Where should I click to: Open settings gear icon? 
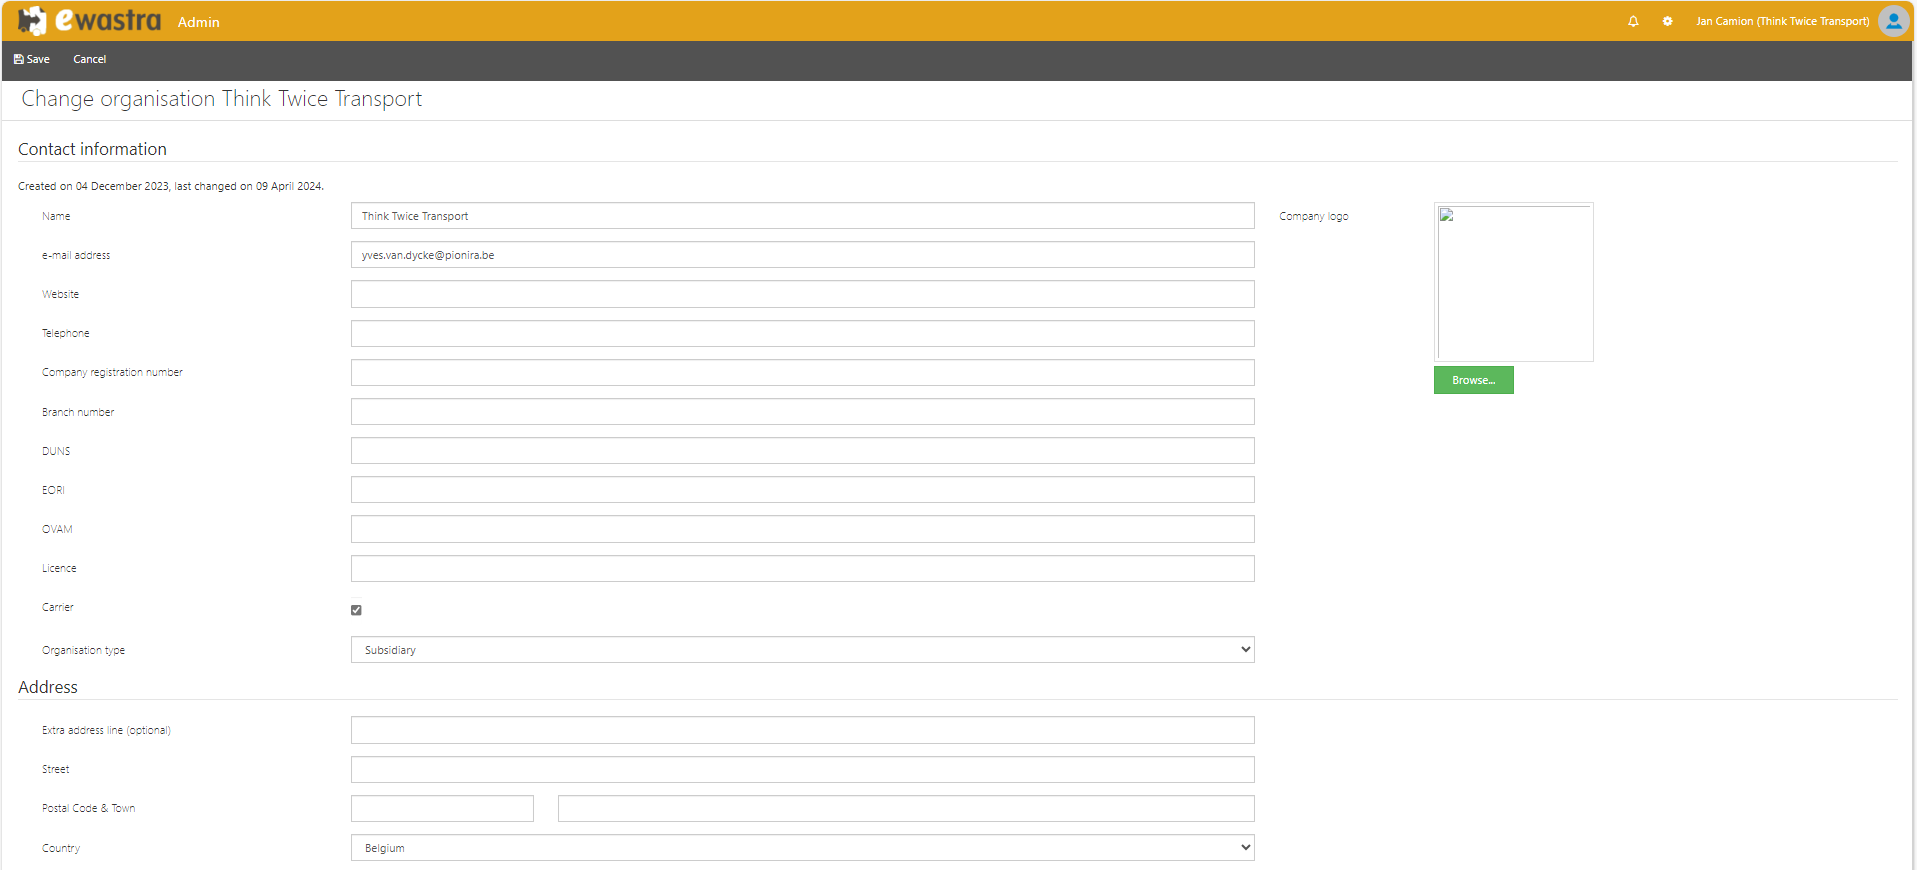(1667, 21)
